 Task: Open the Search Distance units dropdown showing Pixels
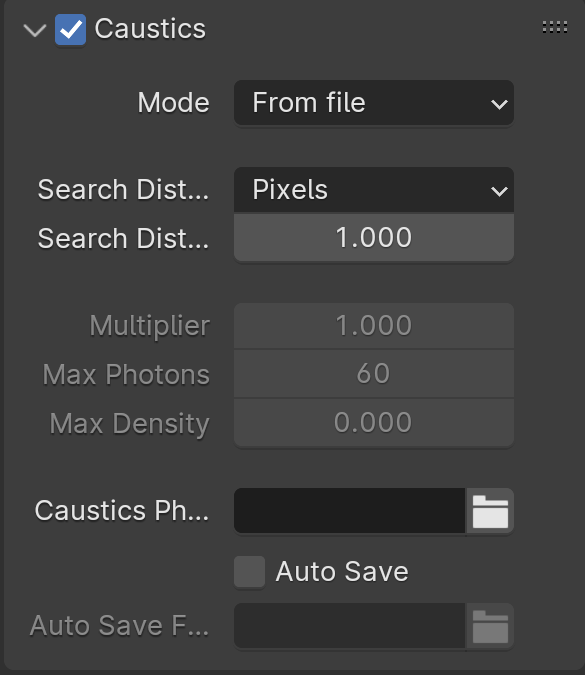pyautogui.click(x=374, y=190)
